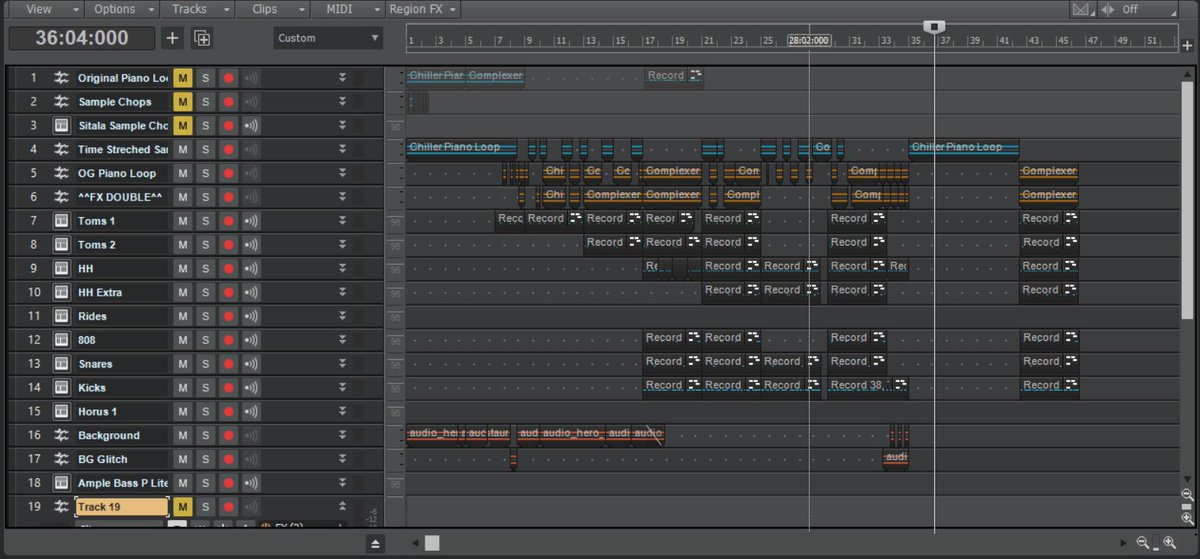Open the Tracks menu
The width and height of the screenshot is (1200, 559).
(197, 9)
